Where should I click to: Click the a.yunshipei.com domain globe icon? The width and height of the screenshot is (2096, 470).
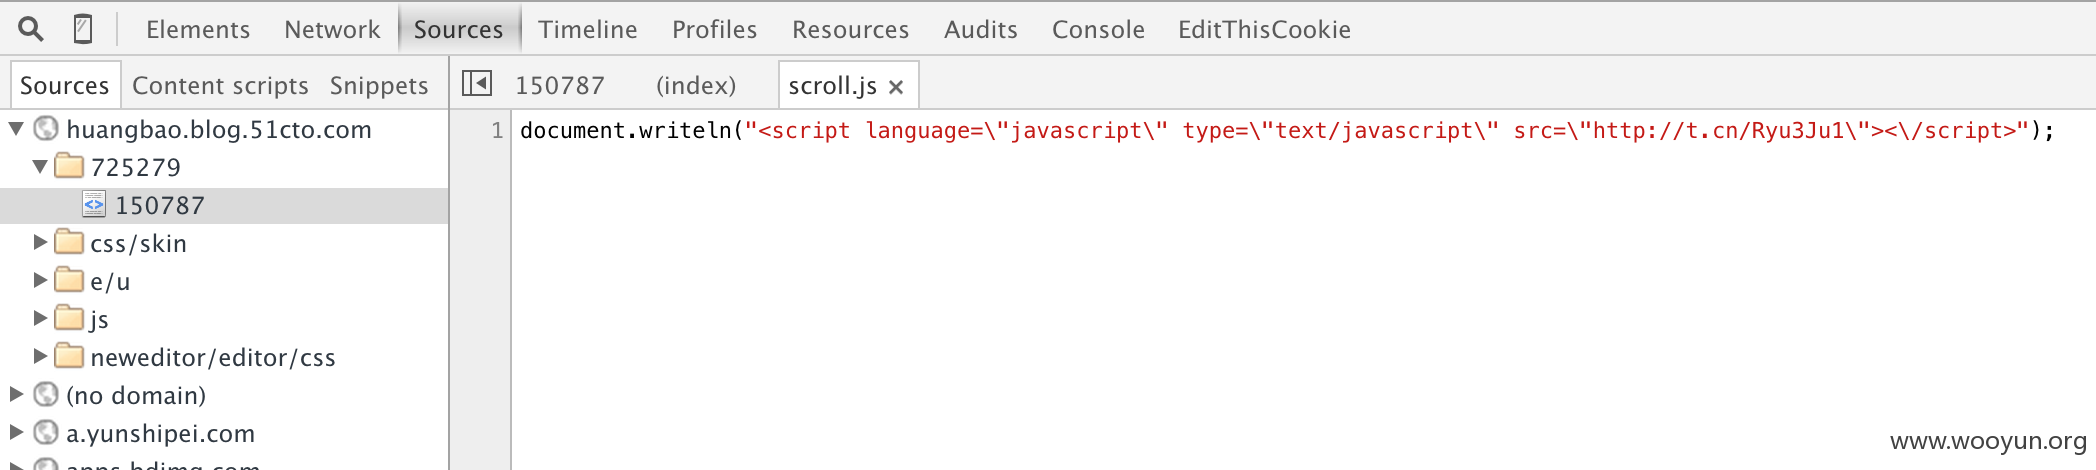tap(46, 433)
